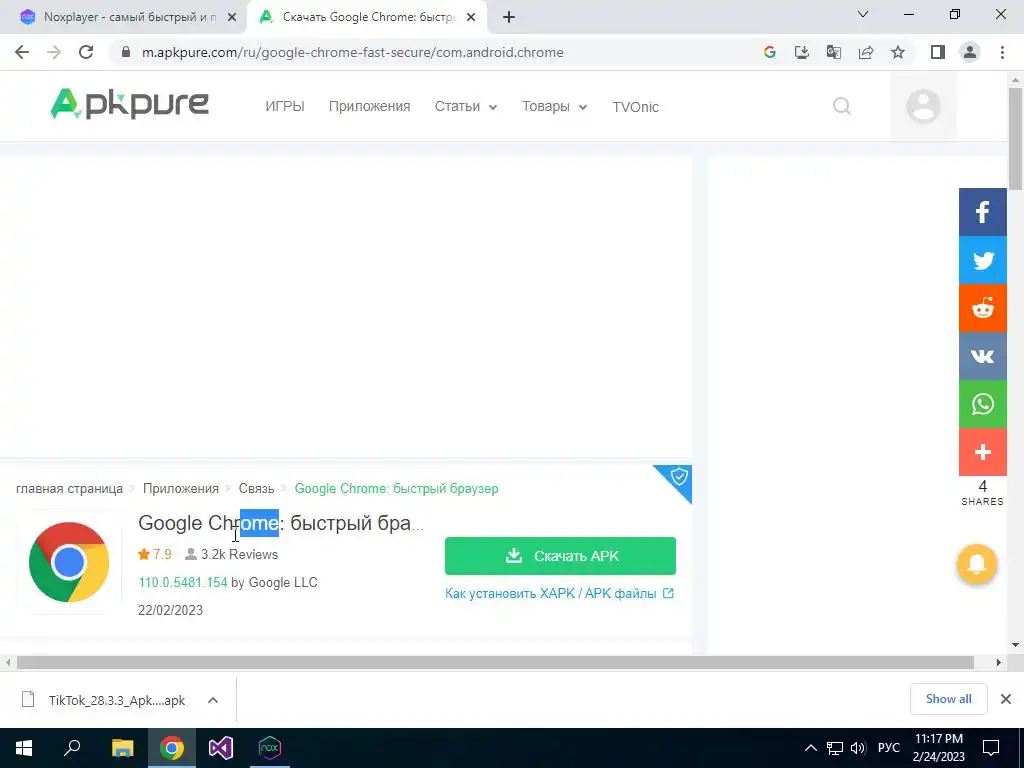
Task: Open Приложения nav menu item
Action: click(x=370, y=106)
